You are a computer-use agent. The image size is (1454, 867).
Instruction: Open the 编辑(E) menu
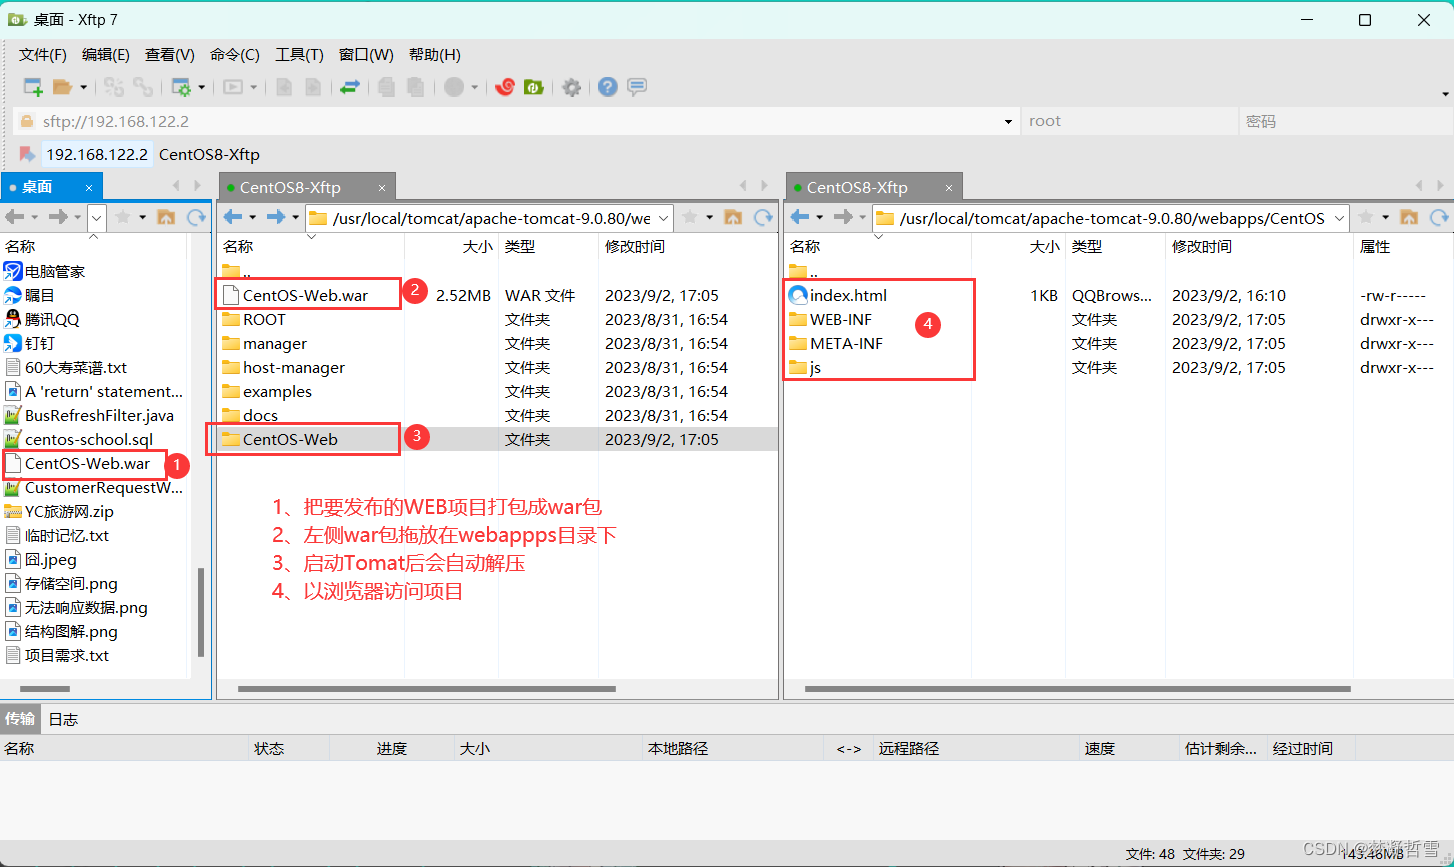point(106,54)
